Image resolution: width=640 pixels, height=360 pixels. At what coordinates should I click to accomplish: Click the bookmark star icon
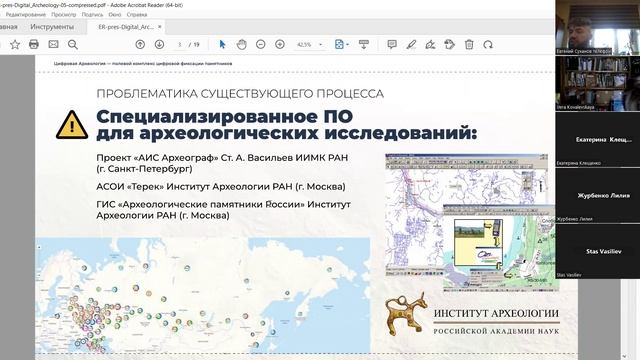pos(15,44)
